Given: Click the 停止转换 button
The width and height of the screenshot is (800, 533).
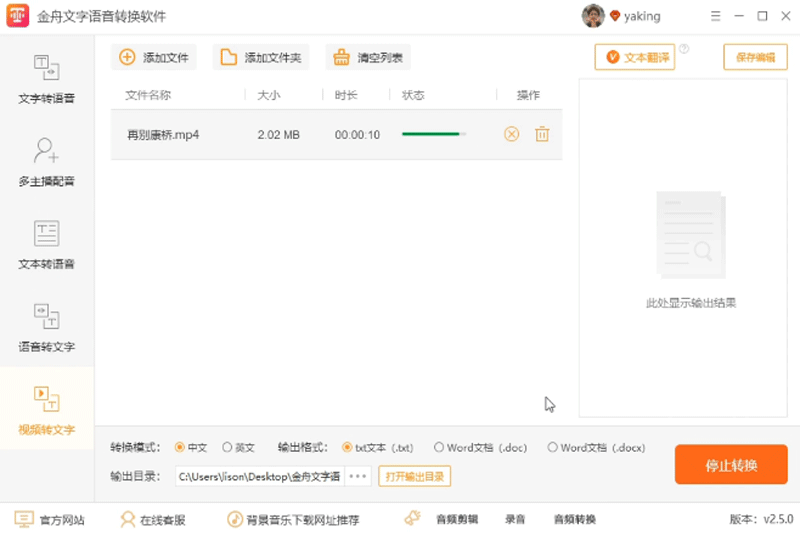Looking at the screenshot, I should (731, 464).
